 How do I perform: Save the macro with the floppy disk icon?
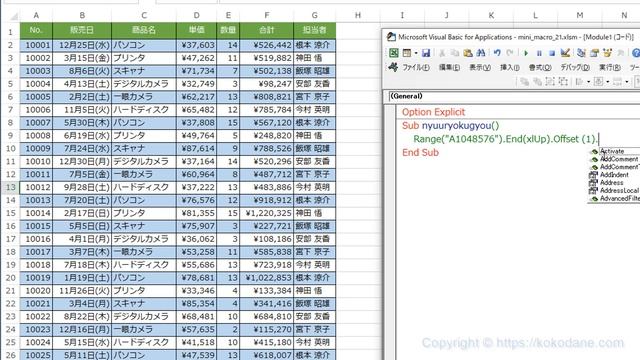(426, 53)
